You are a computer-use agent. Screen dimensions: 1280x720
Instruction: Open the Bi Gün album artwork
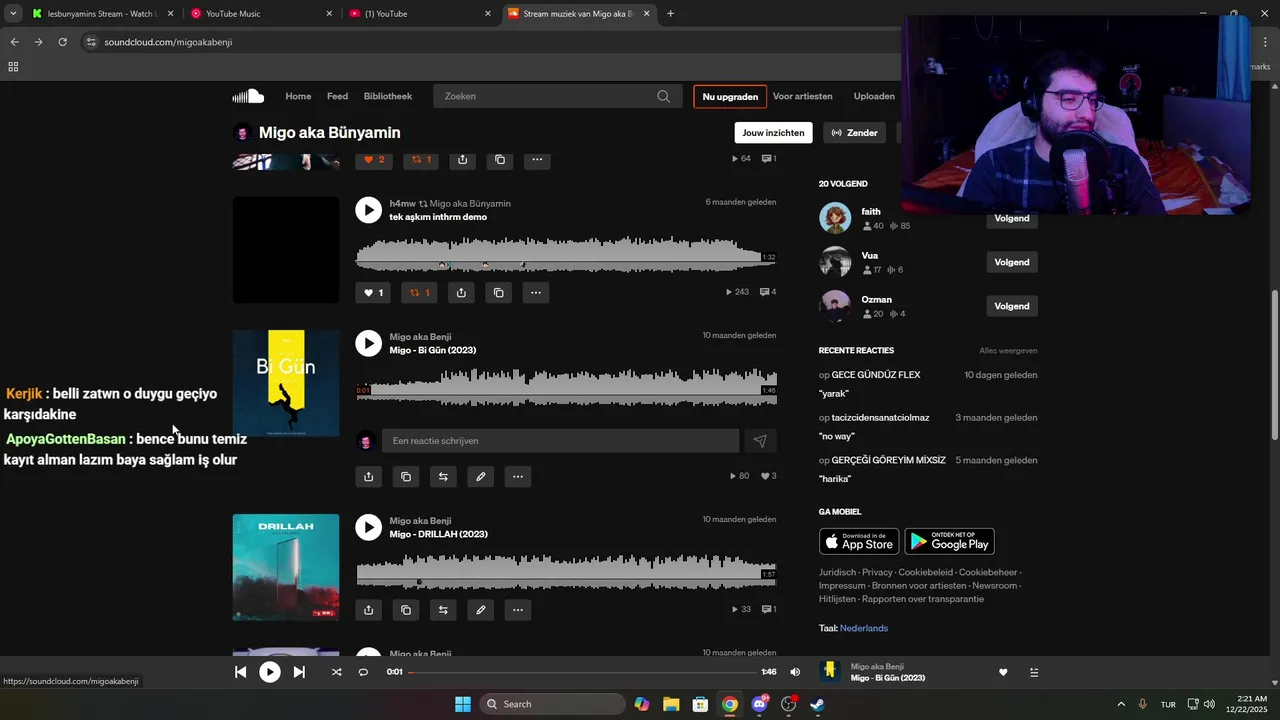pos(286,383)
